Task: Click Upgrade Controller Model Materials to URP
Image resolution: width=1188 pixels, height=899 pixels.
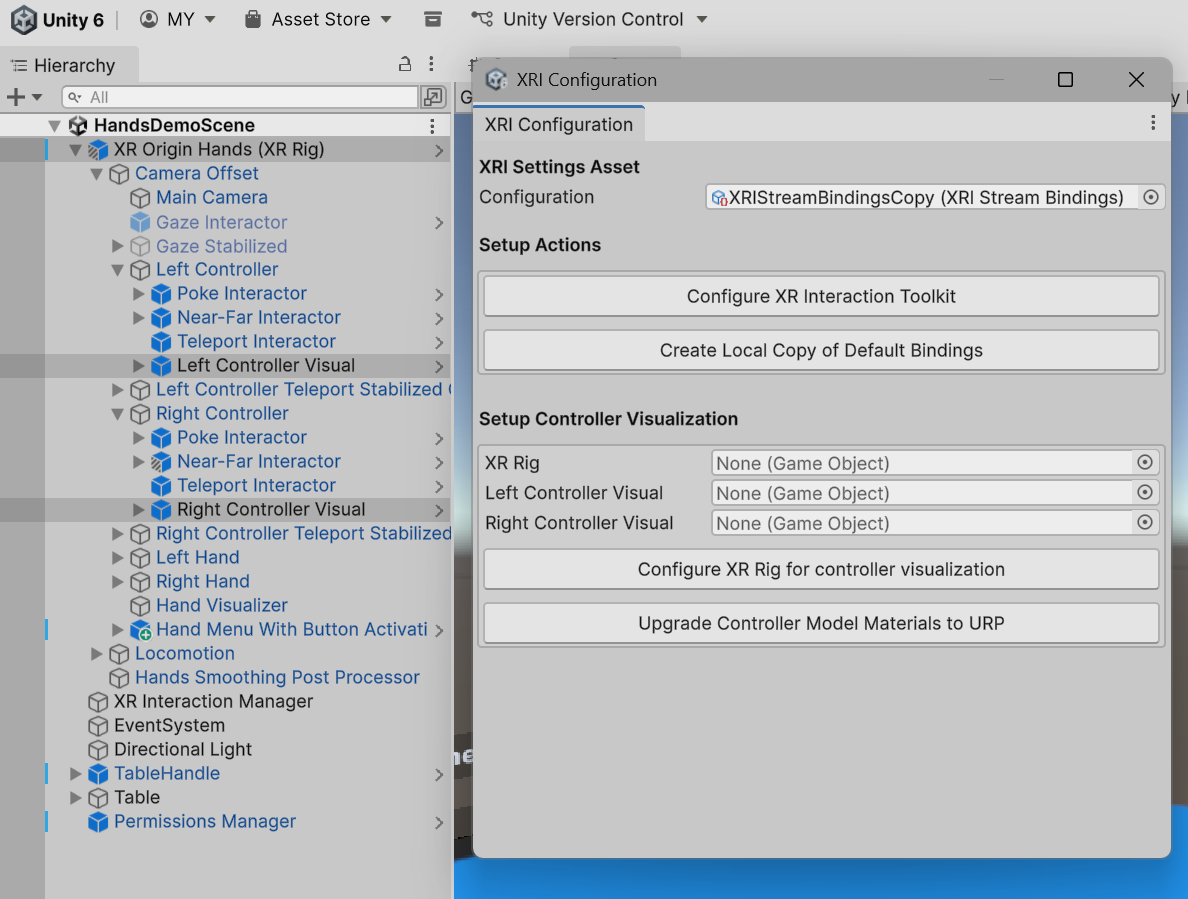Action: point(821,623)
